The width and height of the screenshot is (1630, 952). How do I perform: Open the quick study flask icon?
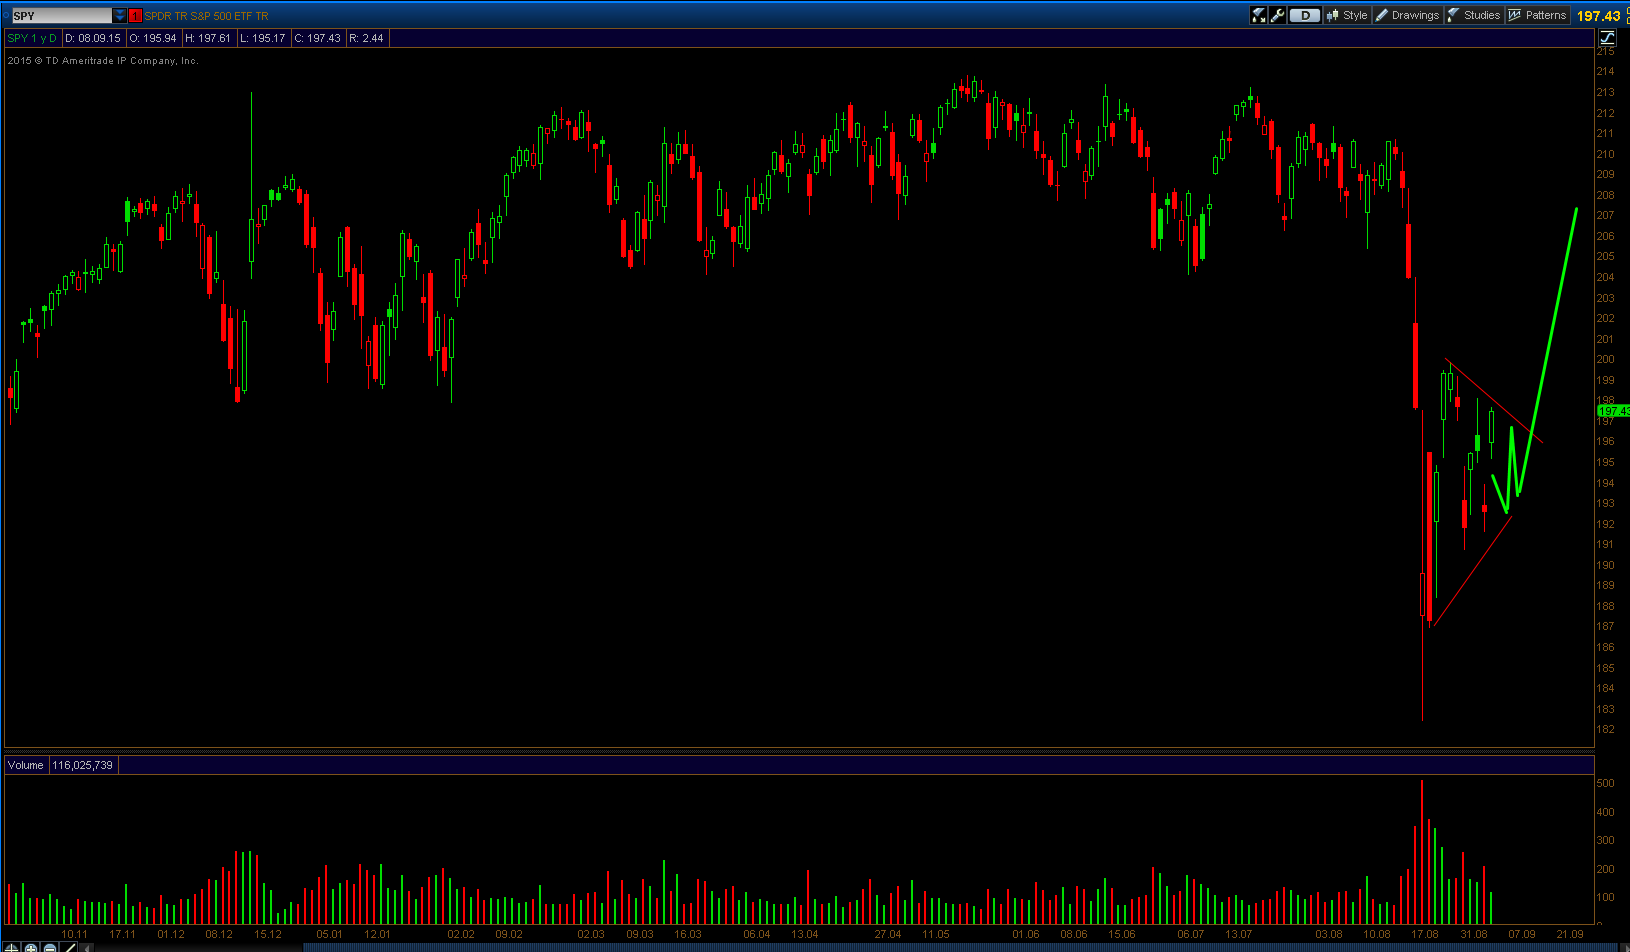1259,15
